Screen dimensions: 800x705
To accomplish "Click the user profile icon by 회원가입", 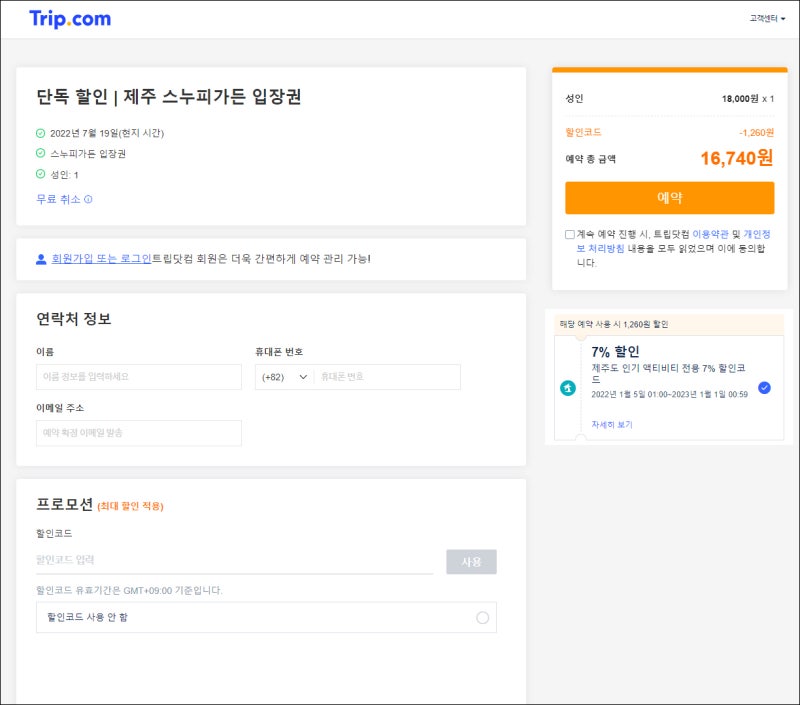I will (x=41, y=259).
